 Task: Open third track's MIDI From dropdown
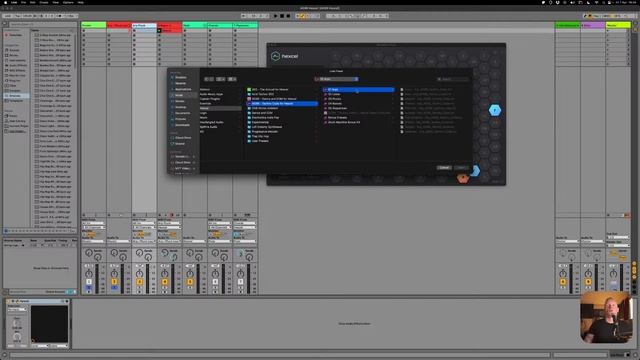click(144, 224)
